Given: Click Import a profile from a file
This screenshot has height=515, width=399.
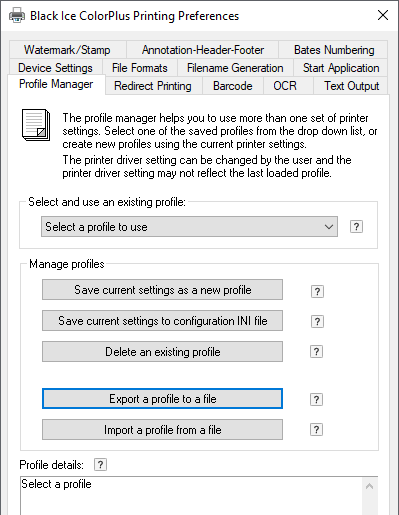Looking at the screenshot, I should coord(162,430).
